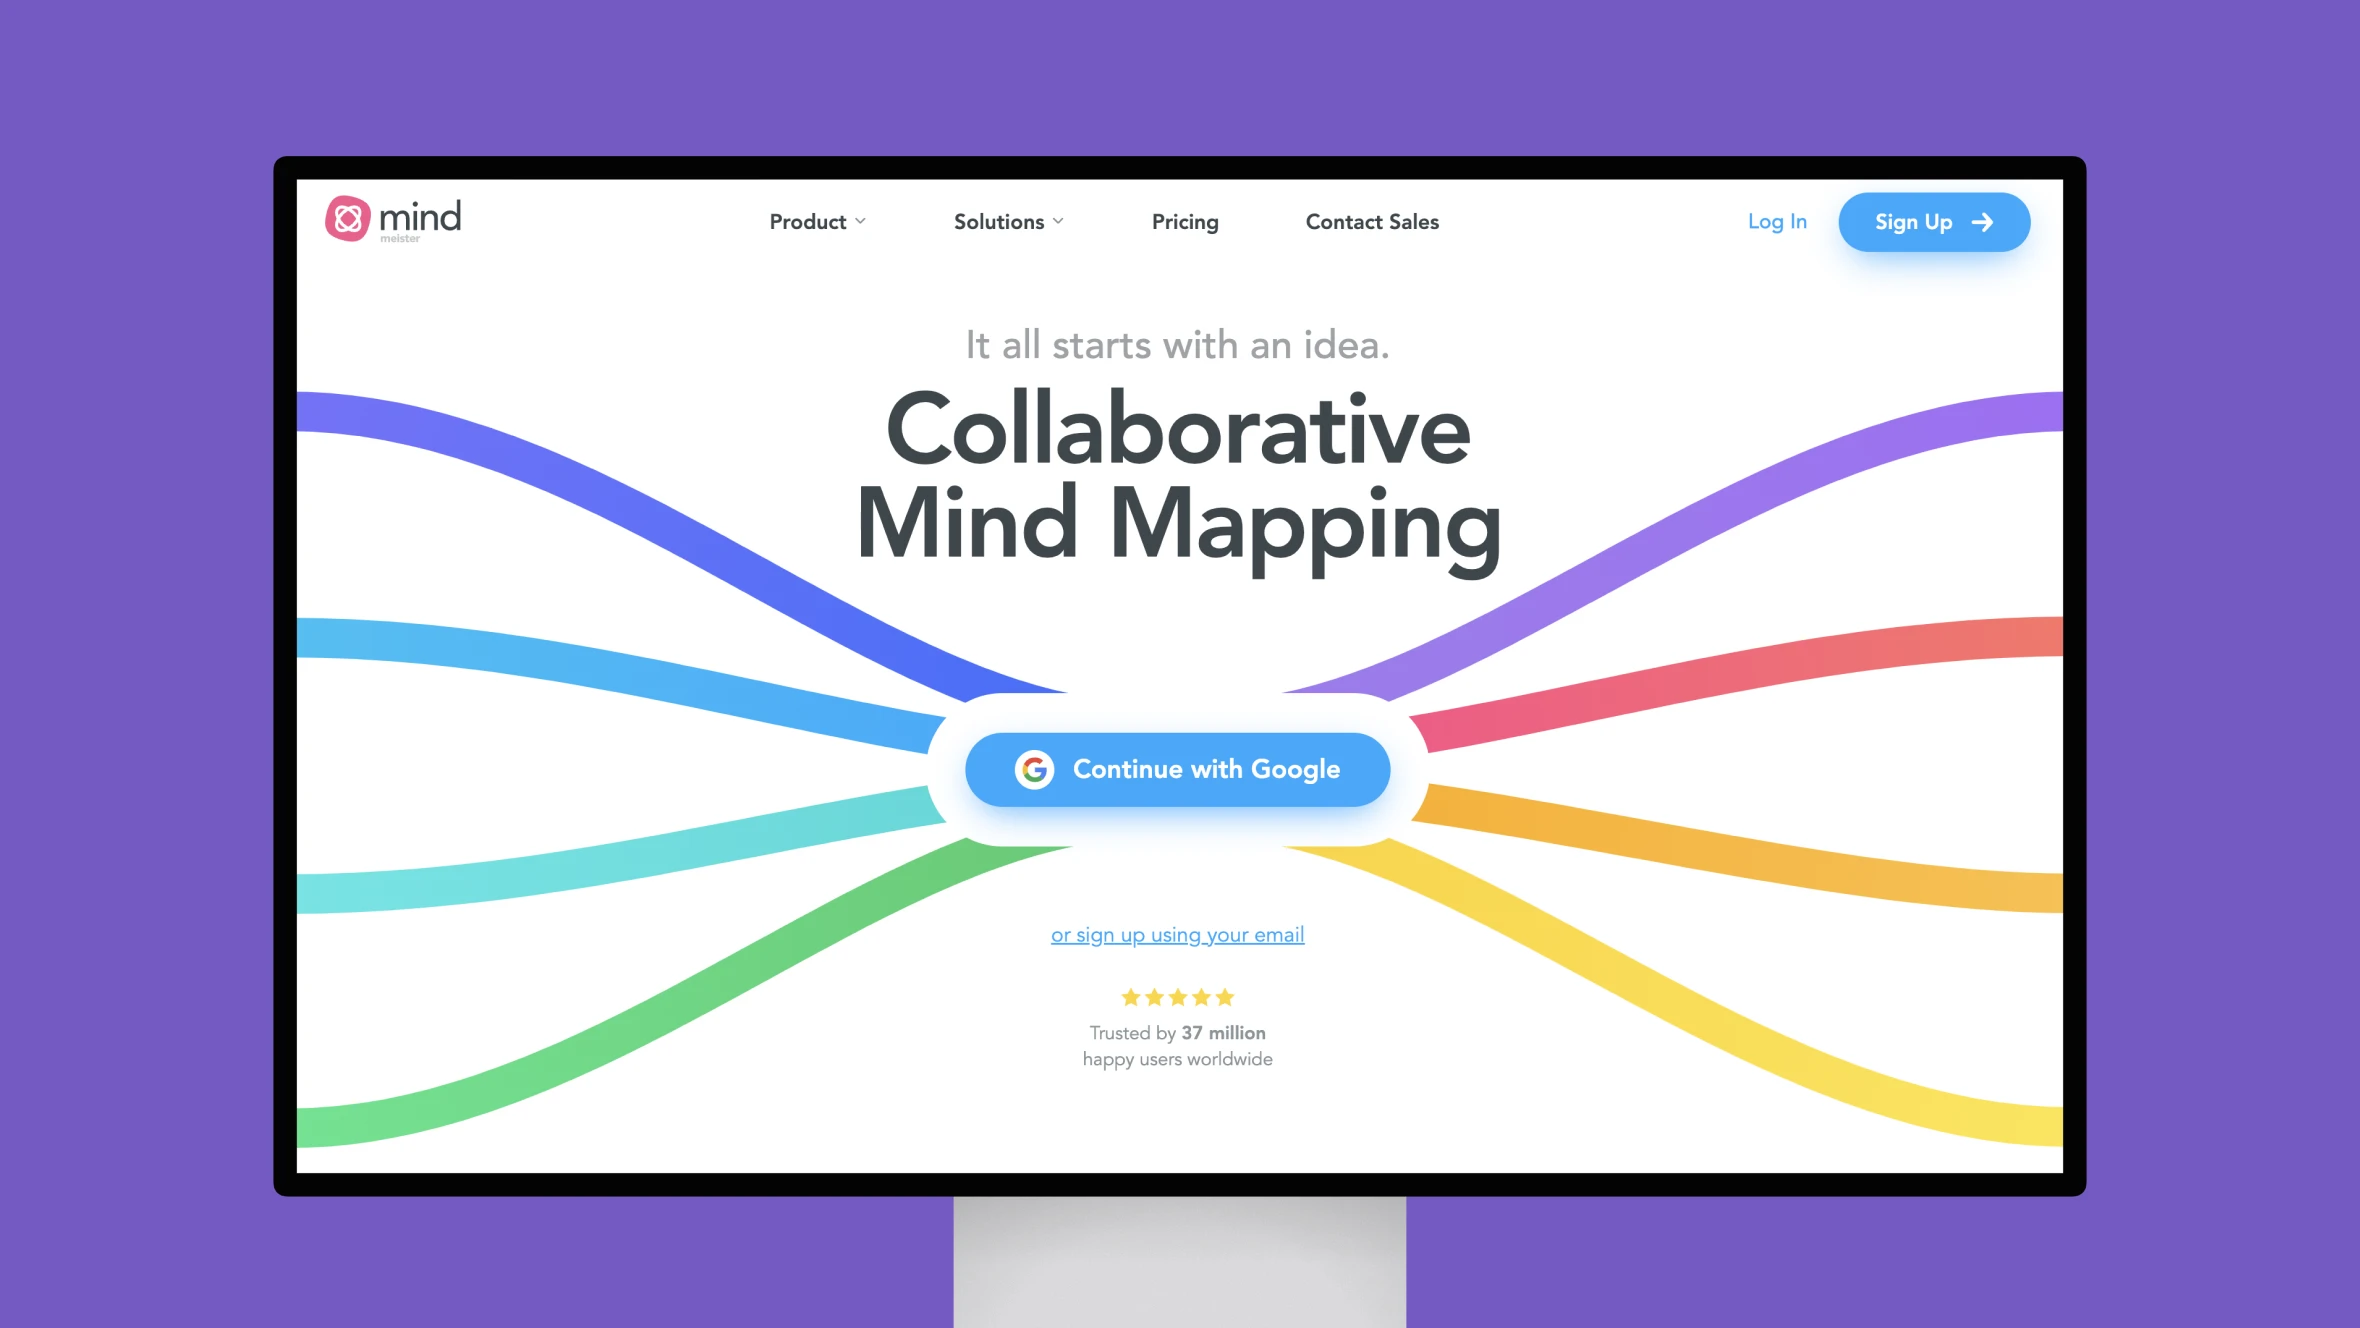2360x1328 pixels.
Task: Click Continue with Google button
Action: coord(1178,769)
